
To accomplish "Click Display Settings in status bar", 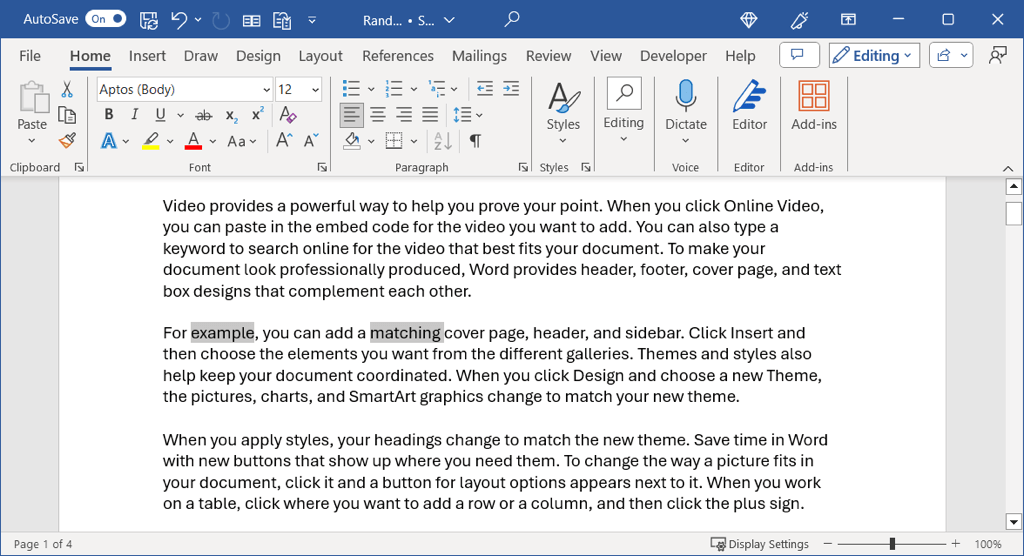I will (x=759, y=544).
